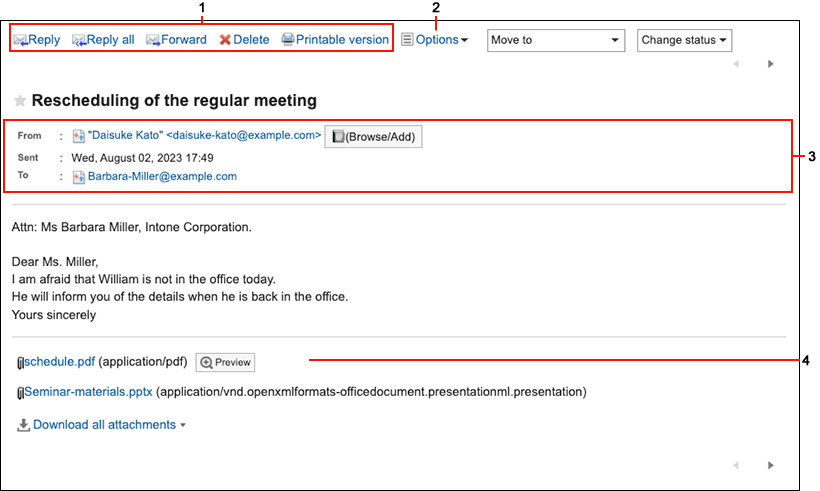Viewport: 820px width, 491px height.
Task: Click the paperclip icon next to schedule.pdf
Action: [20, 363]
